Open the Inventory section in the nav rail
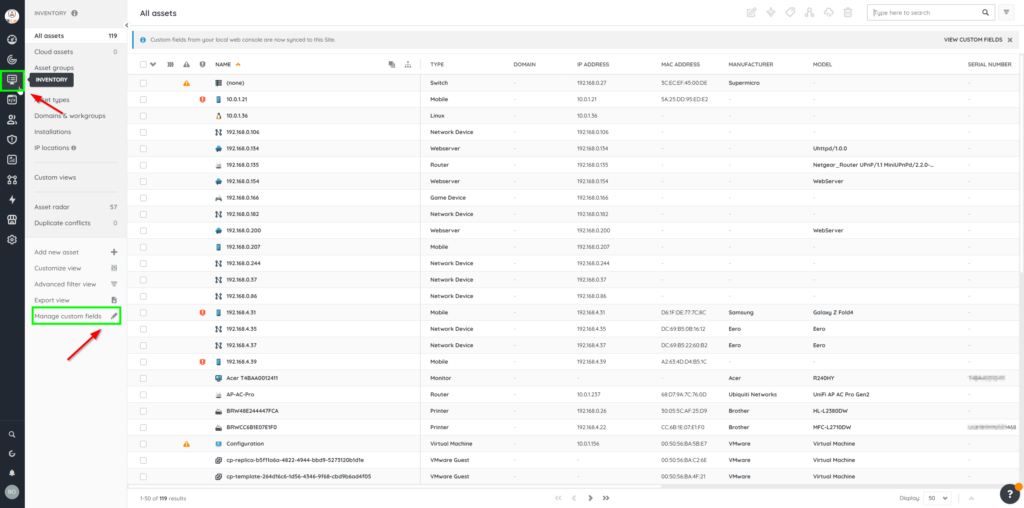1024x508 pixels. coord(12,80)
